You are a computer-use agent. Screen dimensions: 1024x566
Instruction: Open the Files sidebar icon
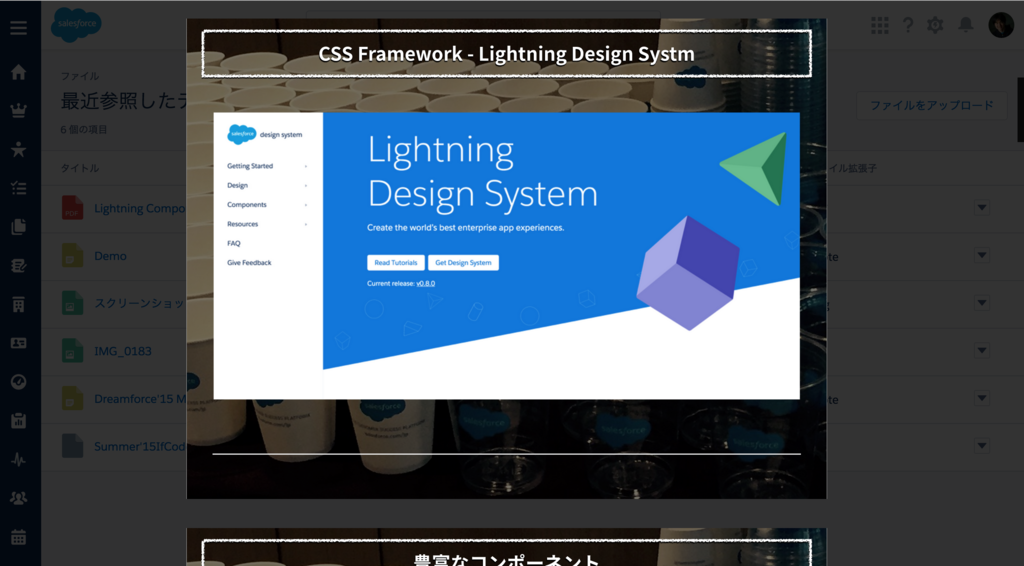[18, 227]
